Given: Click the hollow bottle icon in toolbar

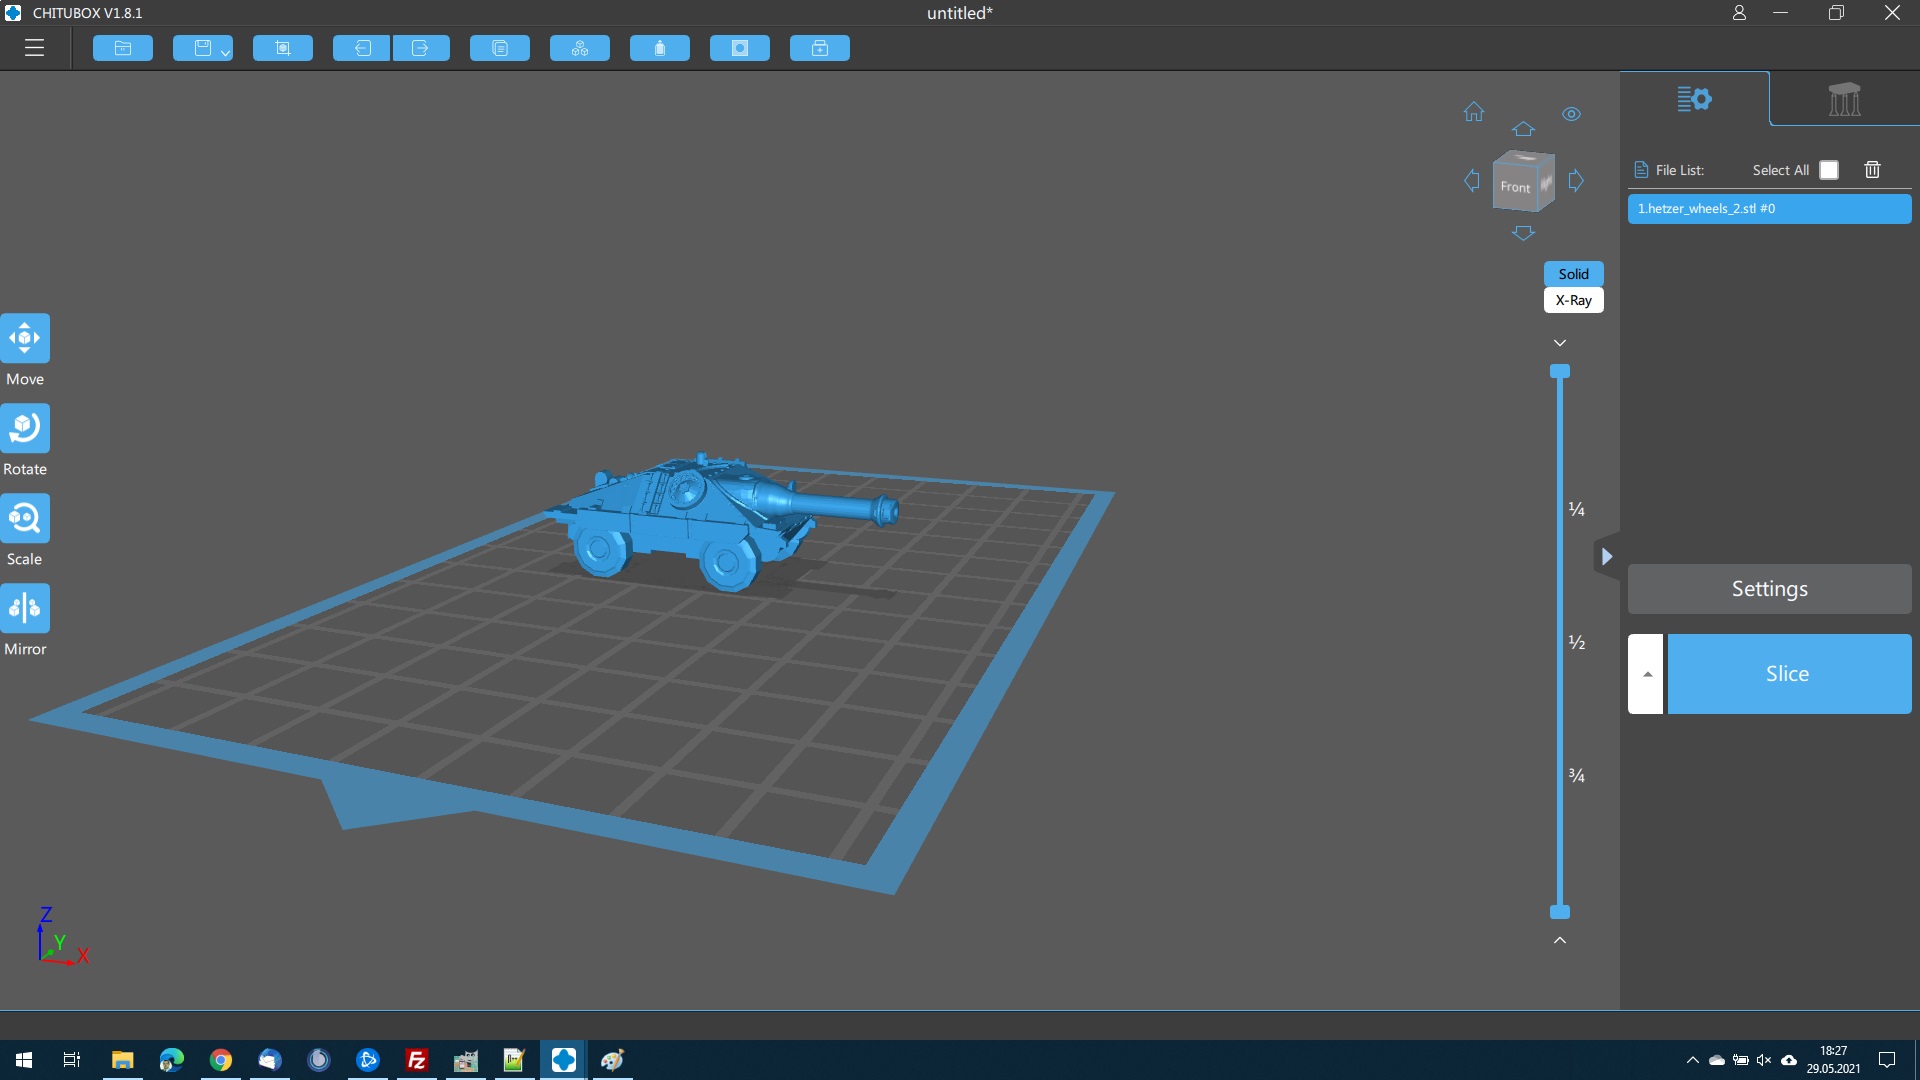Looking at the screenshot, I should coord(660,48).
